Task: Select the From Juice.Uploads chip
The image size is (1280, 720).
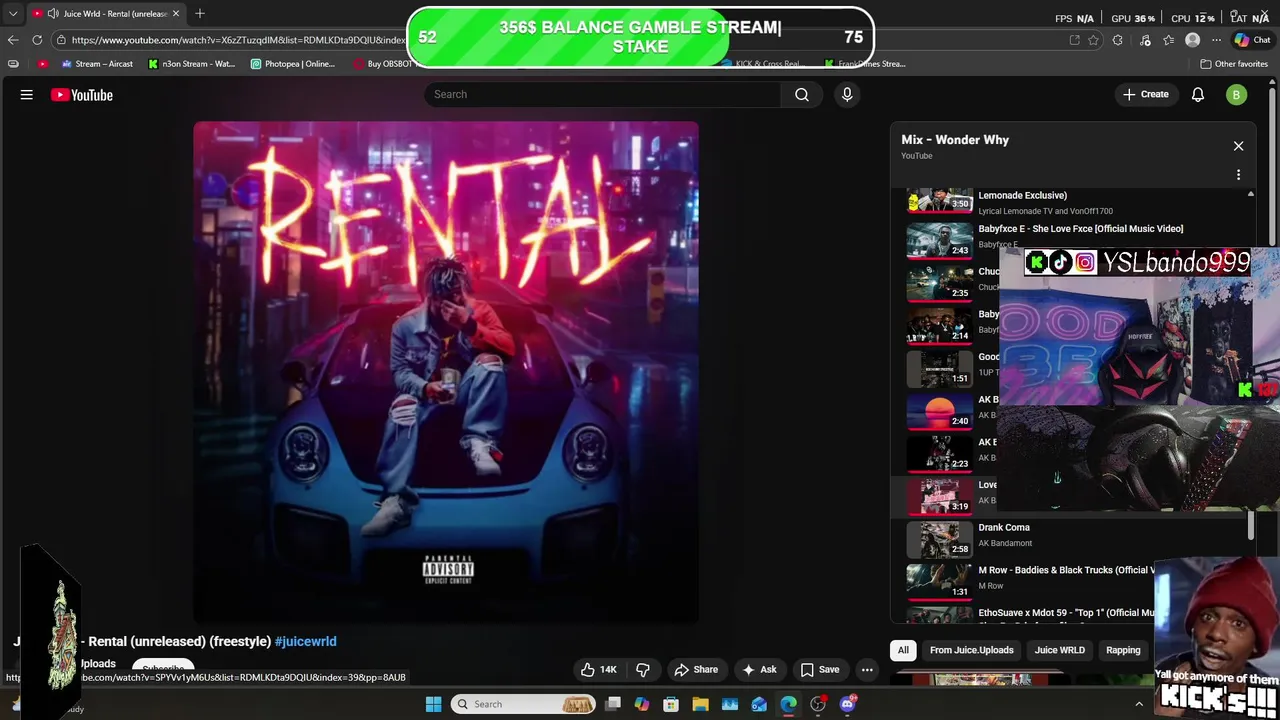Action: (972, 650)
